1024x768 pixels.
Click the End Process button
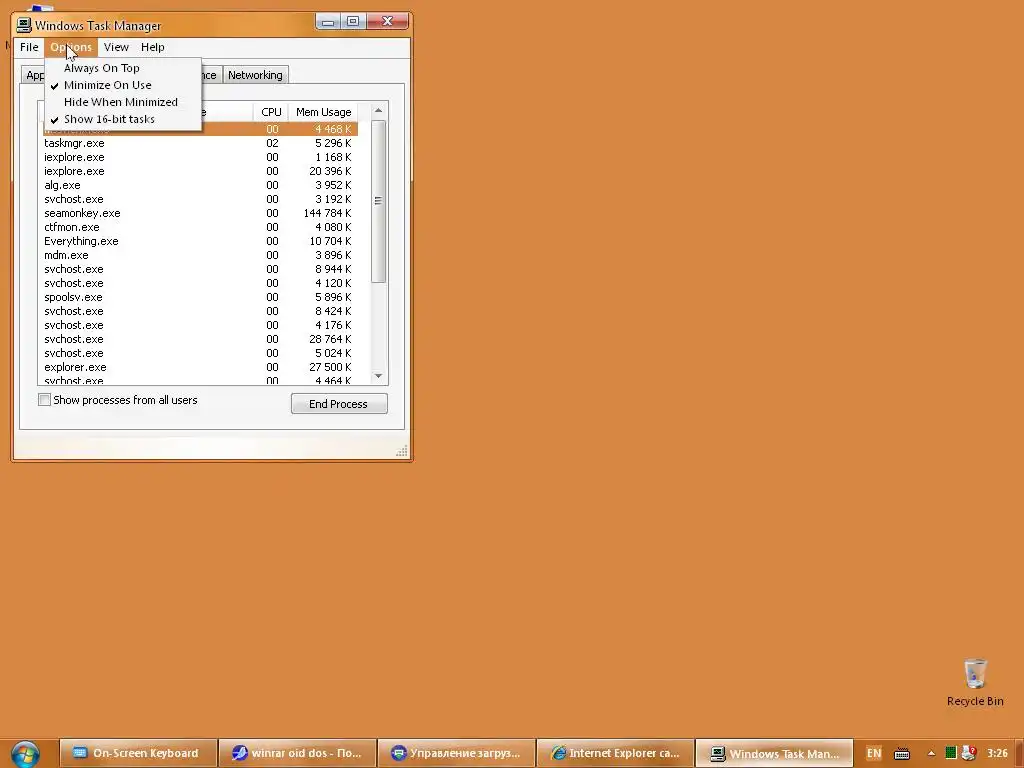click(x=339, y=404)
